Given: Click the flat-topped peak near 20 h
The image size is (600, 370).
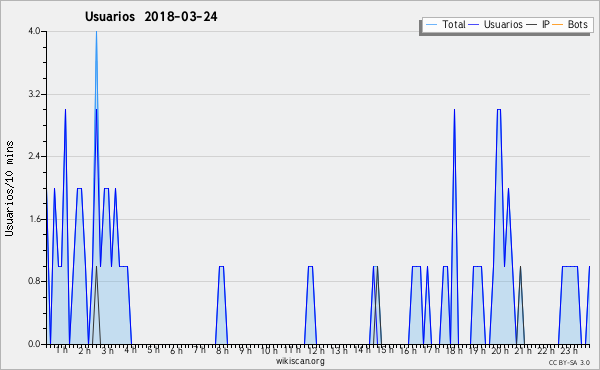Looking at the screenshot, I should coord(499,110).
